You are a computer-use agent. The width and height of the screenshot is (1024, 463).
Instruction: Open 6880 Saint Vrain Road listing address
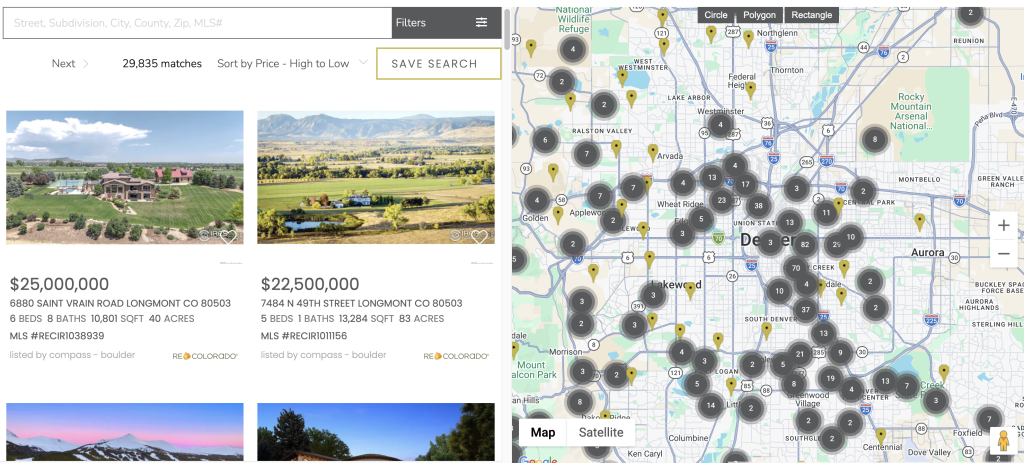120,303
